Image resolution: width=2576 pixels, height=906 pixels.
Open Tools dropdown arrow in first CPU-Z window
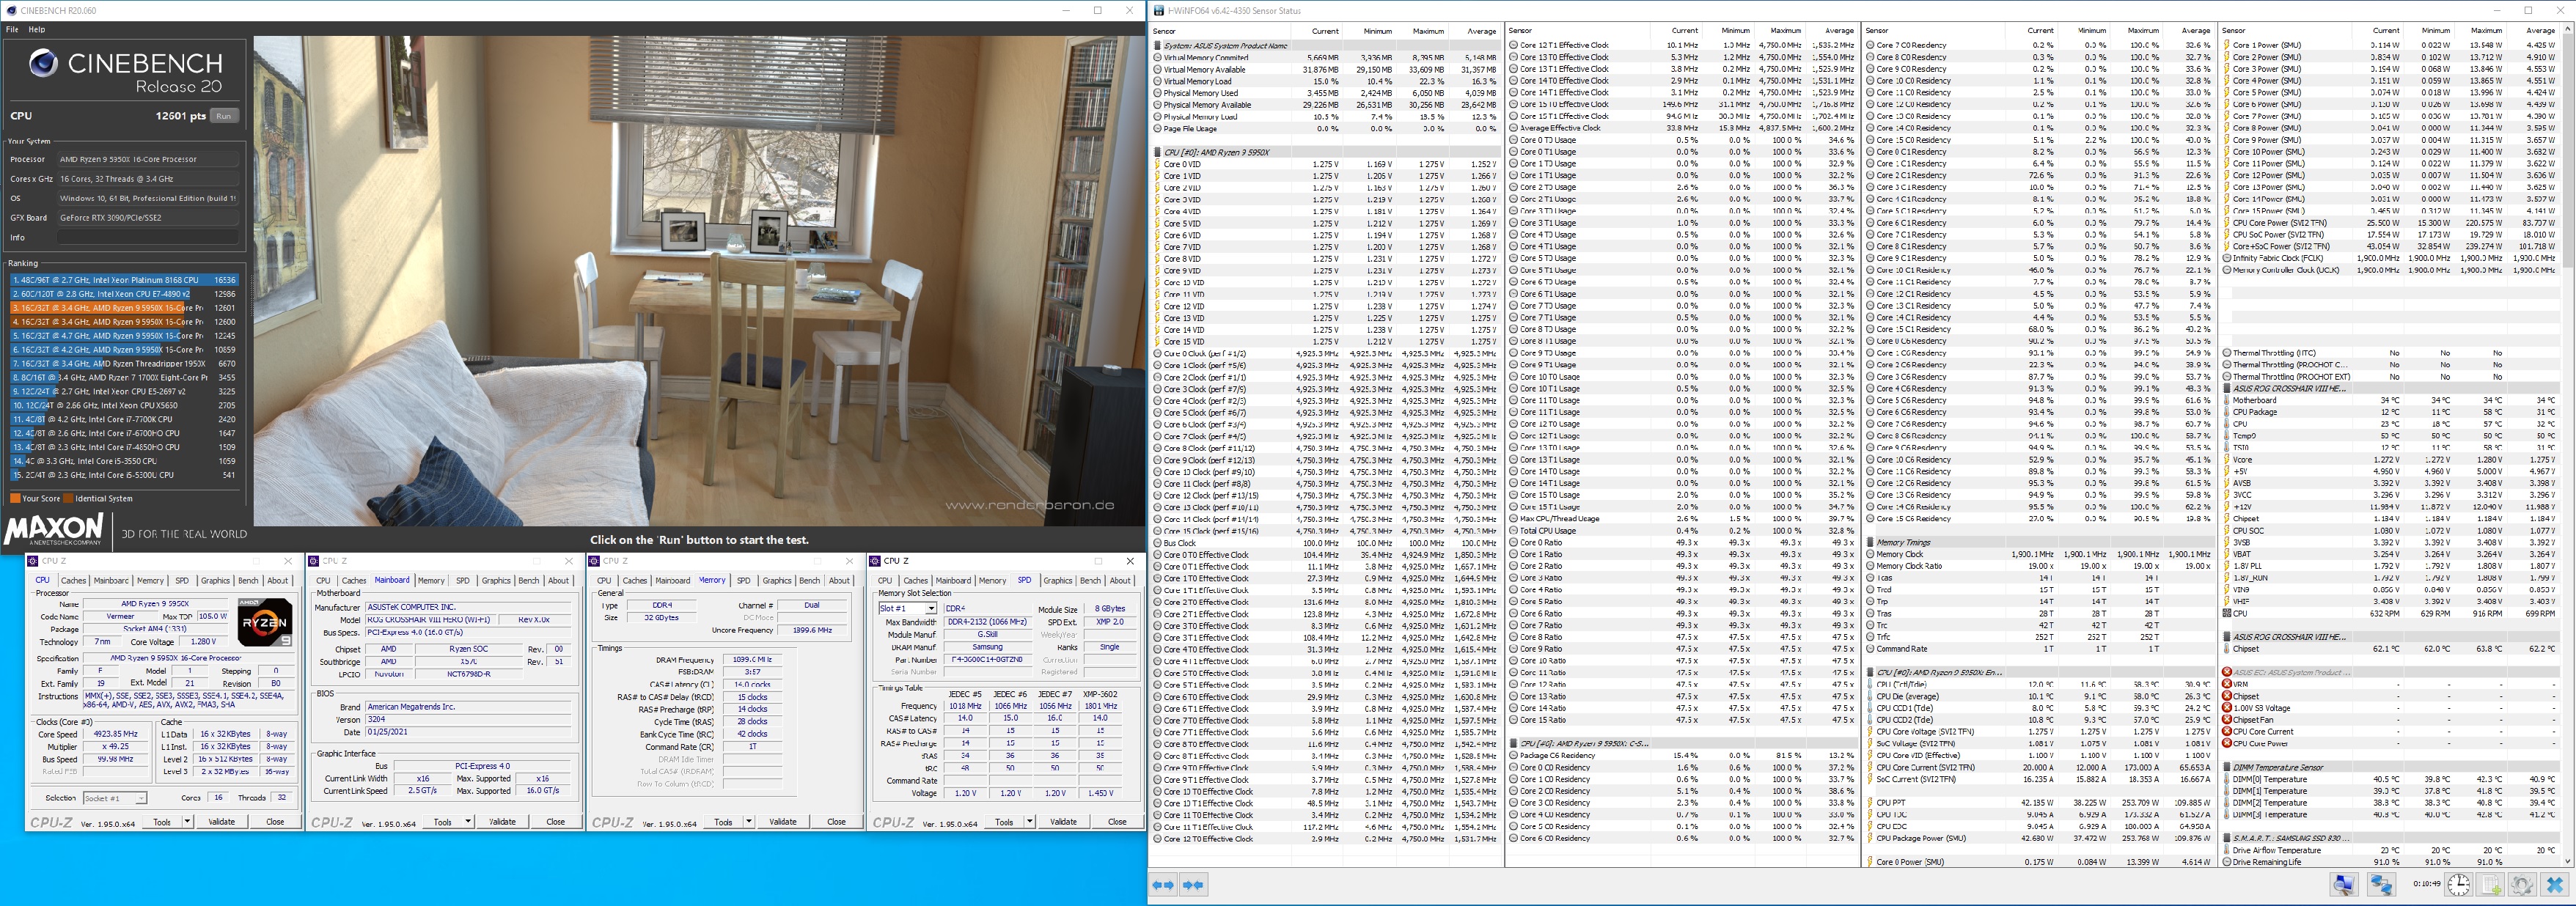[x=187, y=822]
